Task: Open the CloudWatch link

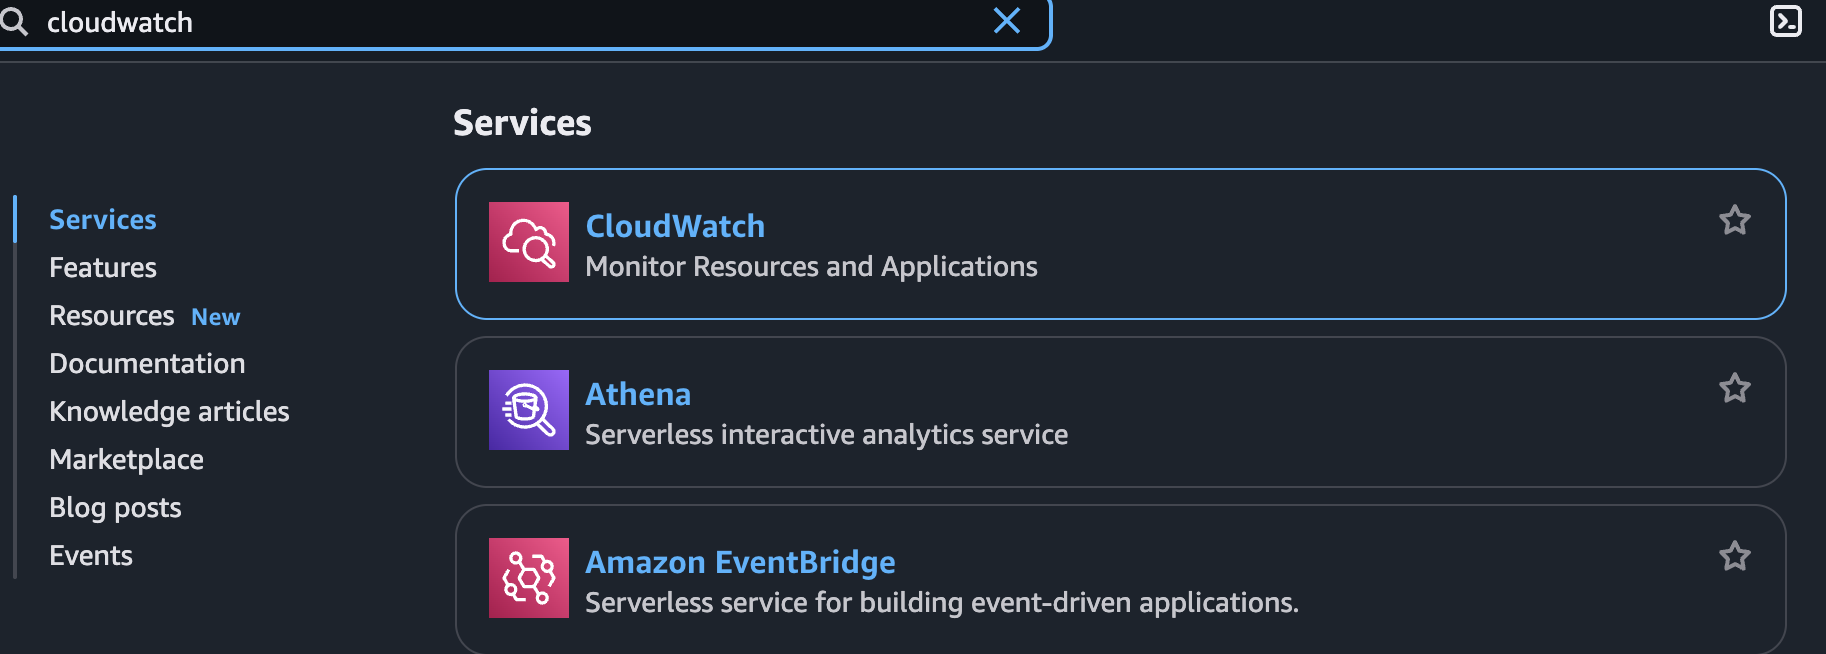Action: click(x=675, y=226)
